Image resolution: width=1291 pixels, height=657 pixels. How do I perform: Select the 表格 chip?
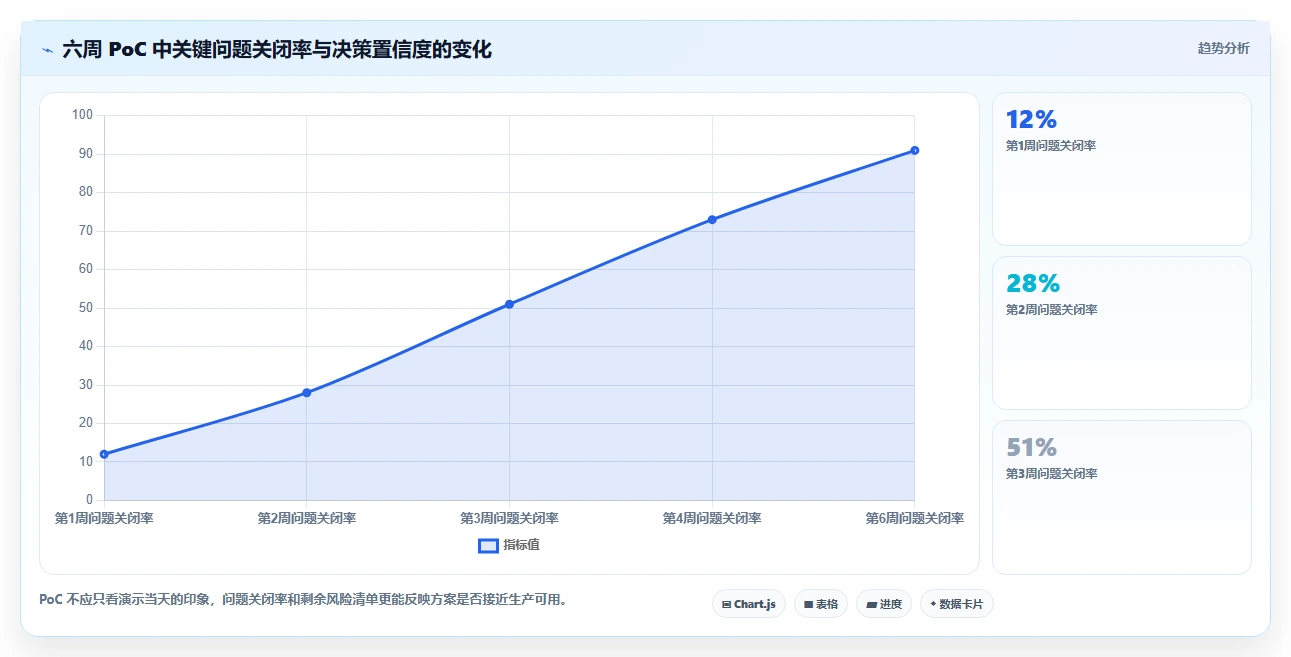[x=821, y=604]
